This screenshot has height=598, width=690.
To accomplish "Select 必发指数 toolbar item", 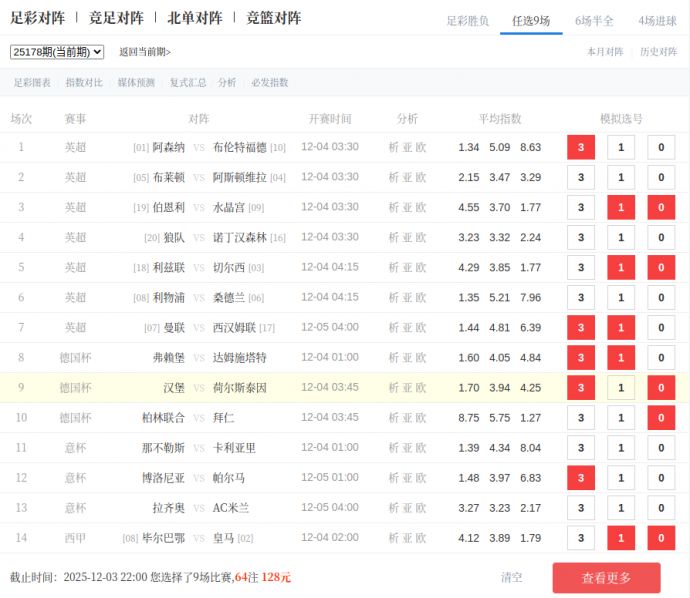I will (270, 83).
